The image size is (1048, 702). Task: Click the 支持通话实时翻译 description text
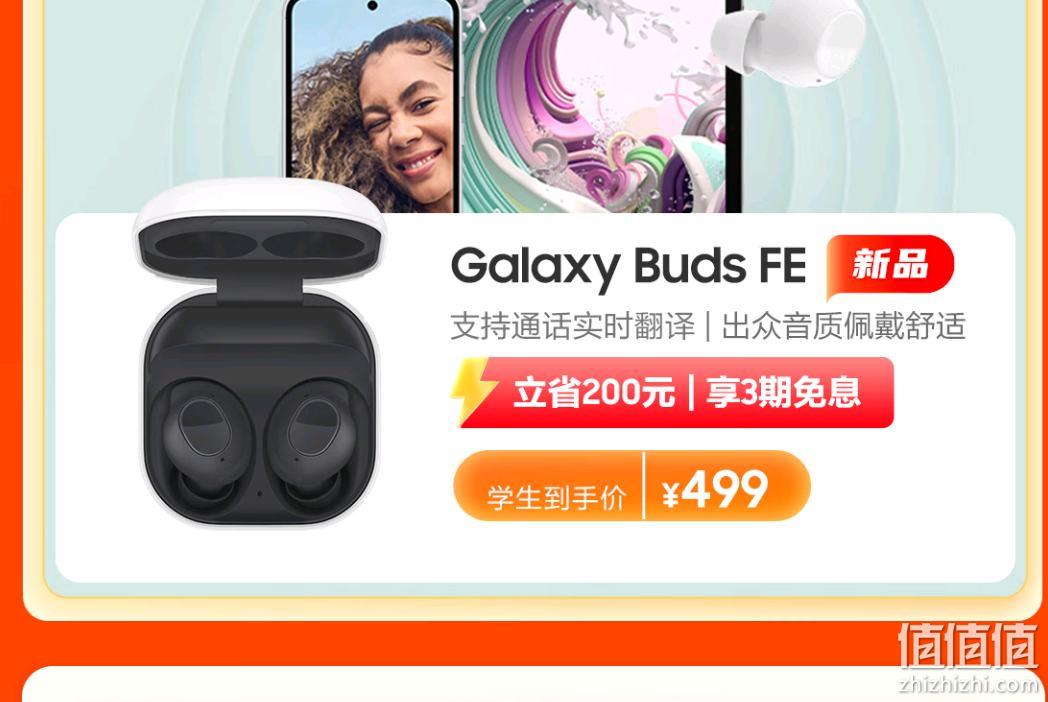tap(573, 326)
